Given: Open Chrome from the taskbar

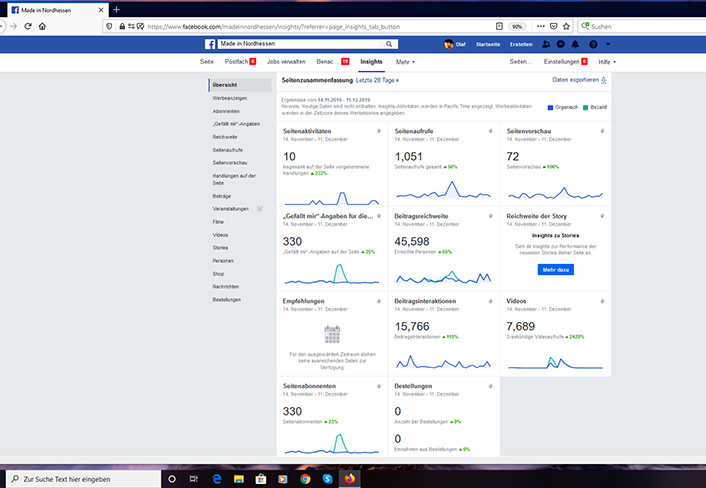Looking at the screenshot, I should 305,479.
